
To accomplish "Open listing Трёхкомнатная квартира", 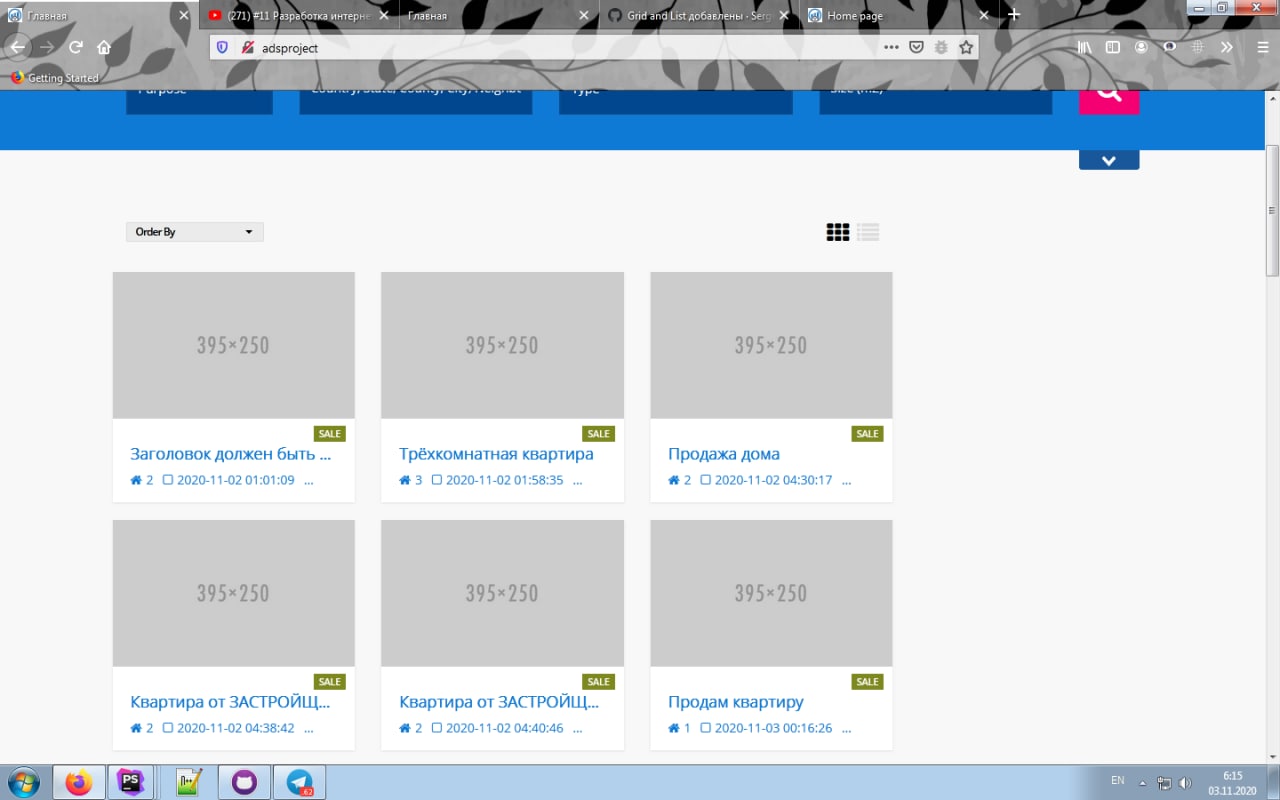I will [496, 454].
